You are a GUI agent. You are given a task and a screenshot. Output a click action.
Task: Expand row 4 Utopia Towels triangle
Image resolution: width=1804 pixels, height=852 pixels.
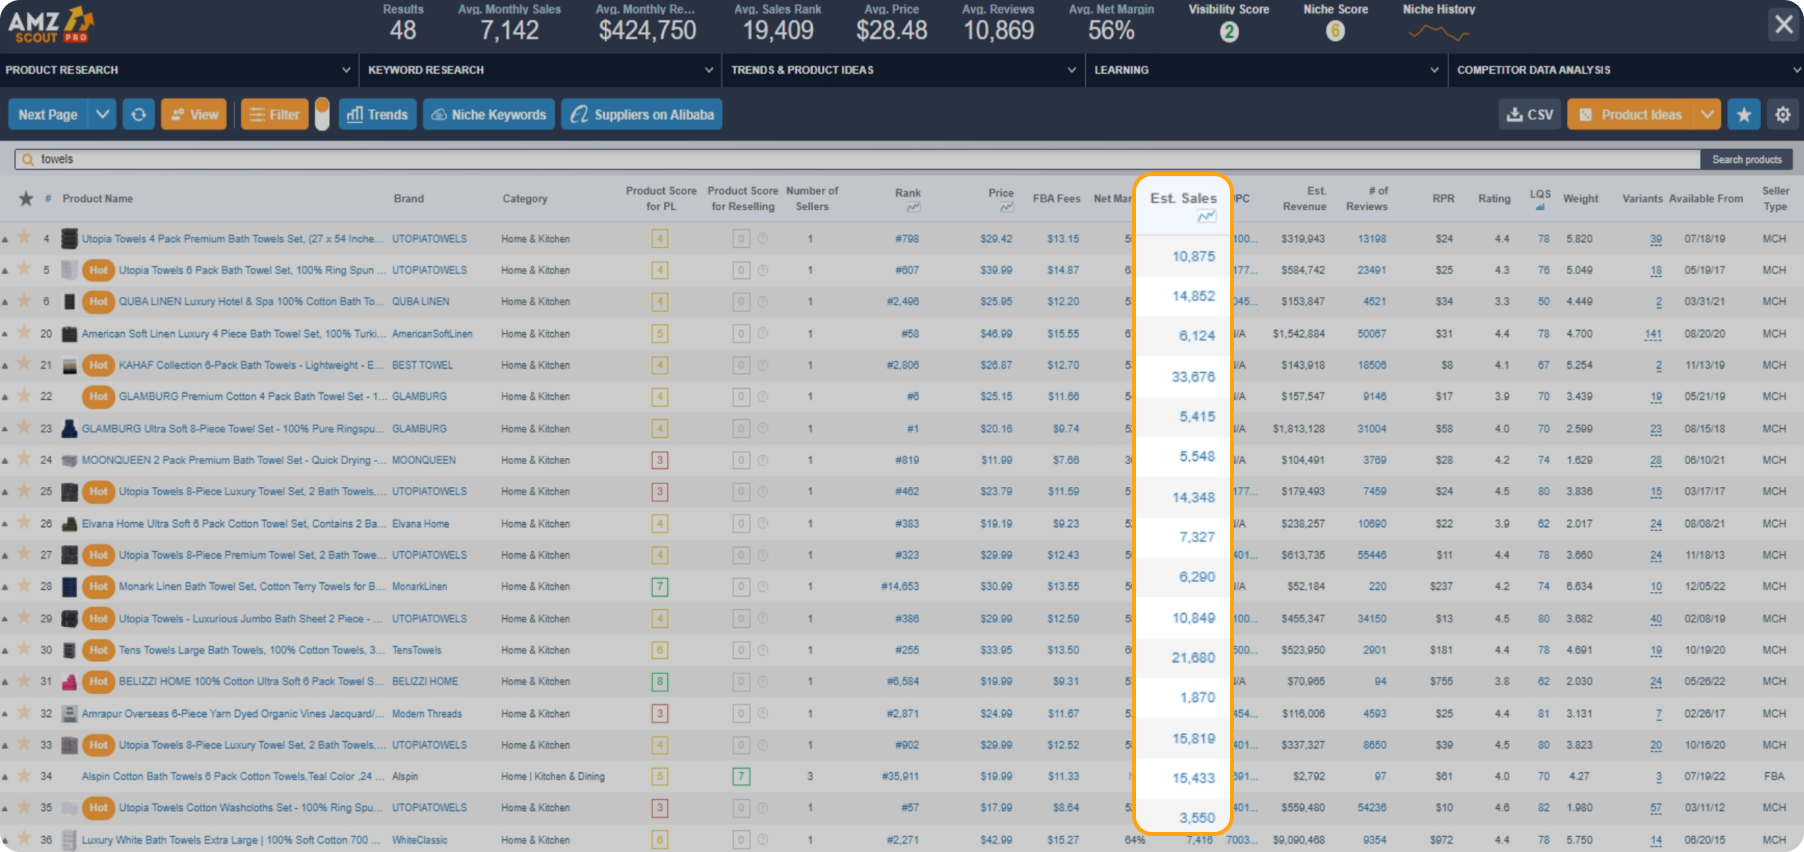(x=5, y=240)
